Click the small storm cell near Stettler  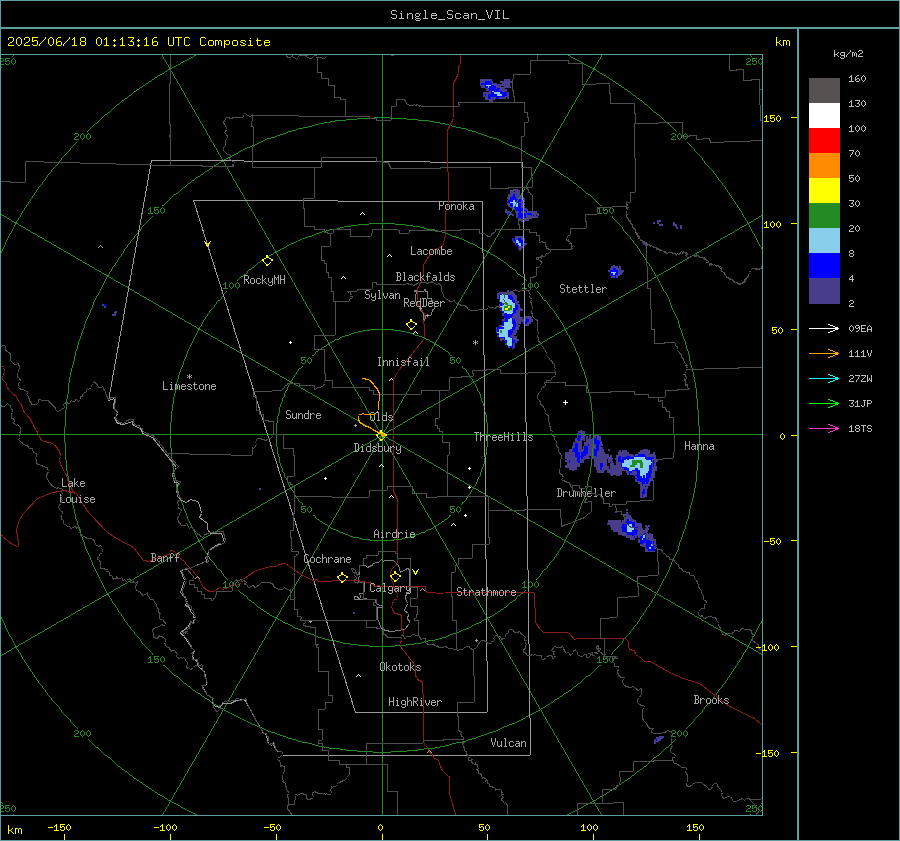(x=615, y=271)
